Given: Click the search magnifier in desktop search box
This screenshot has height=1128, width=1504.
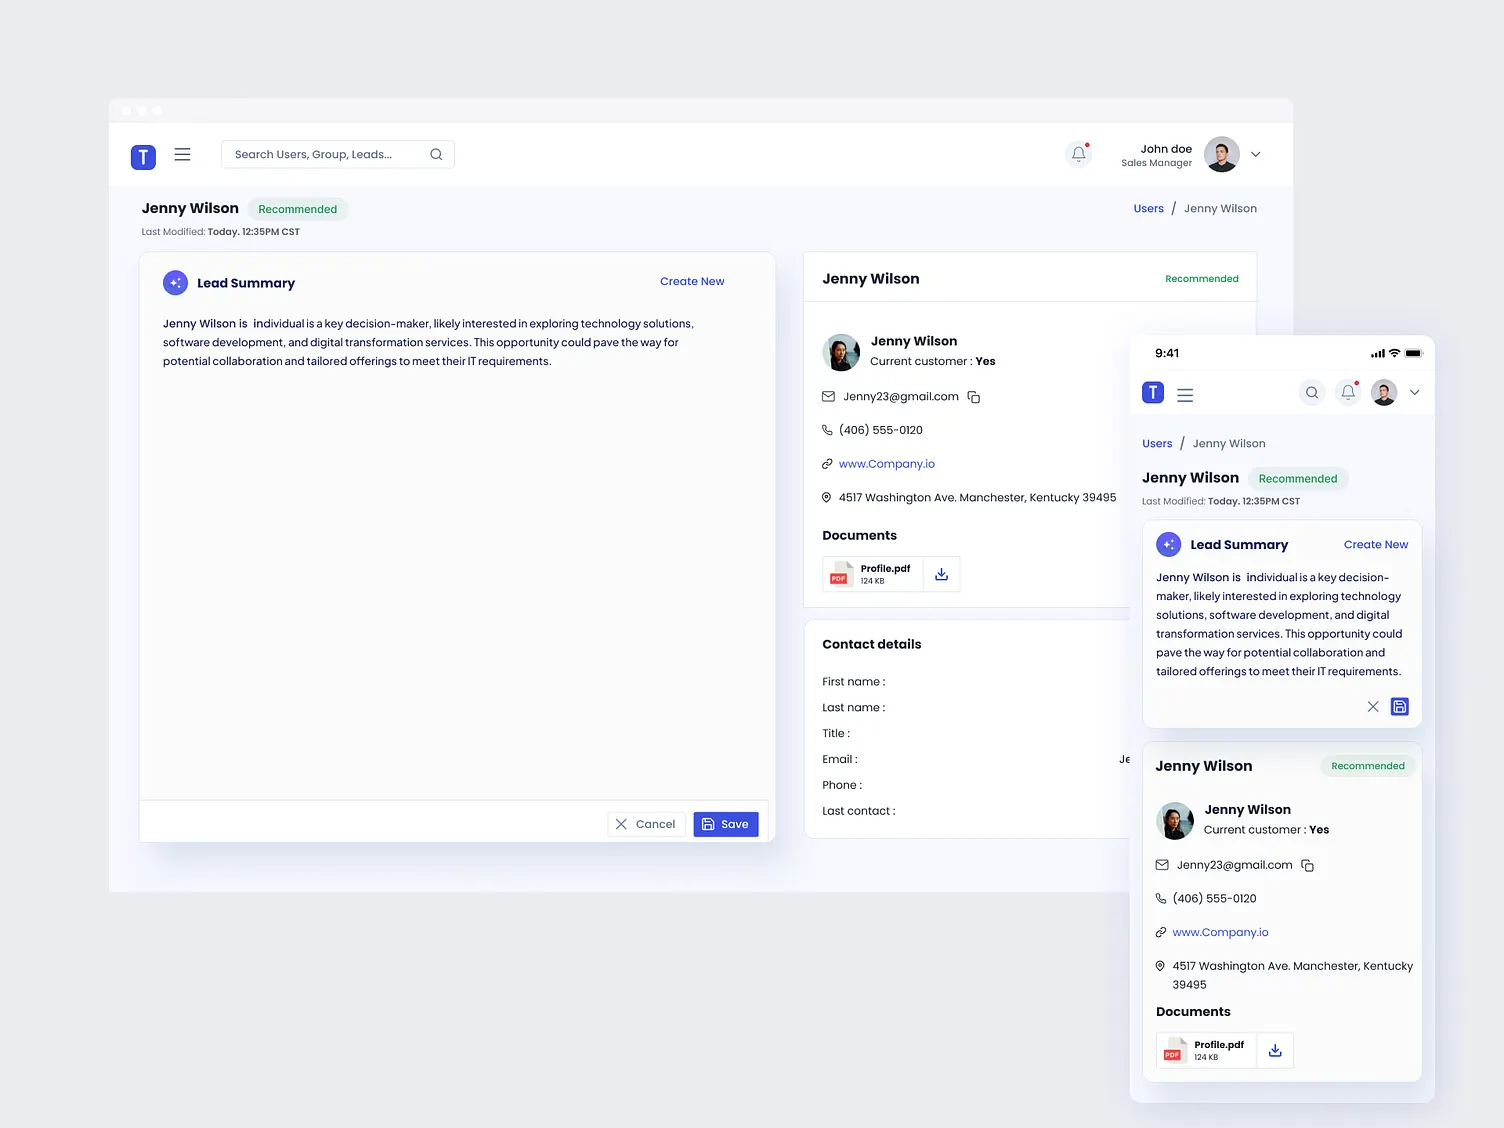Looking at the screenshot, I should click(436, 155).
